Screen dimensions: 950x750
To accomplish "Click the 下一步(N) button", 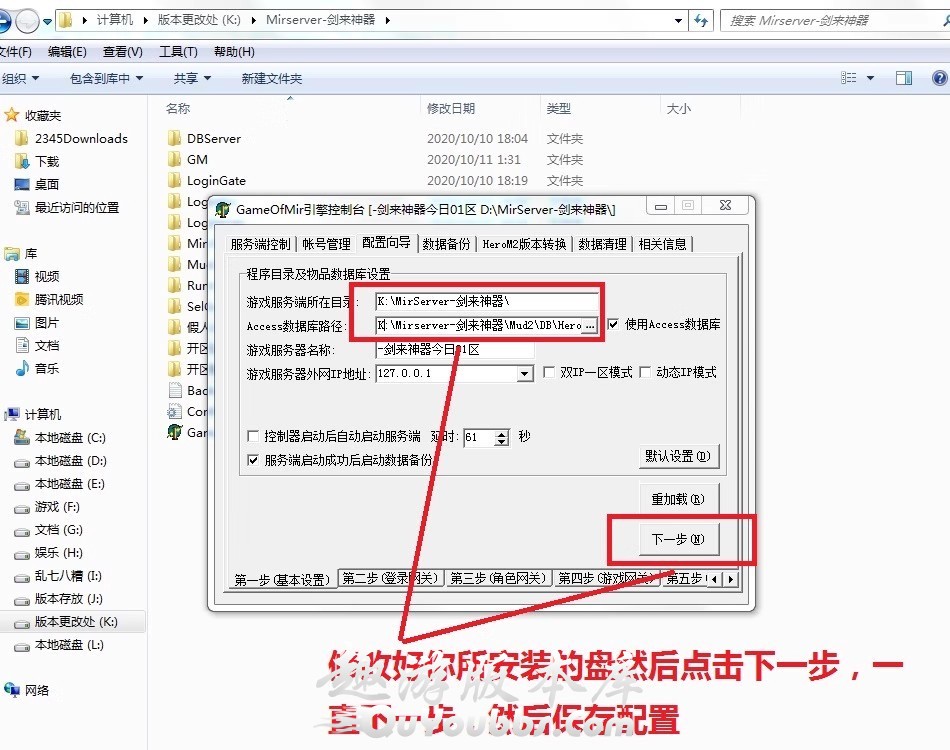I will (678, 539).
